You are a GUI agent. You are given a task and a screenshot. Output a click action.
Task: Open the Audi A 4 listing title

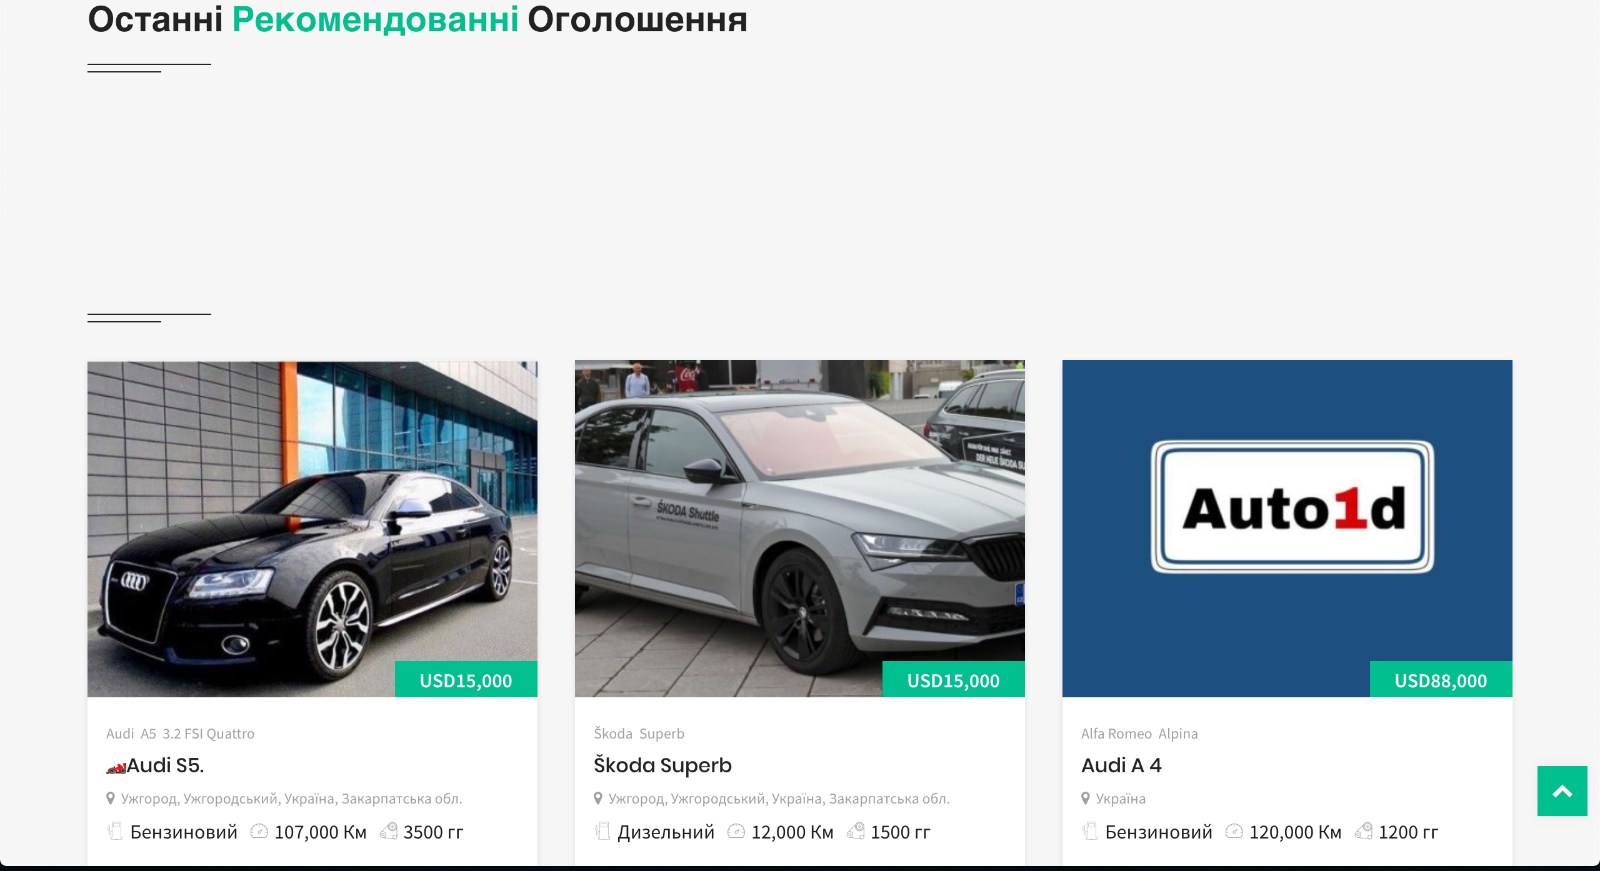point(1121,765)
